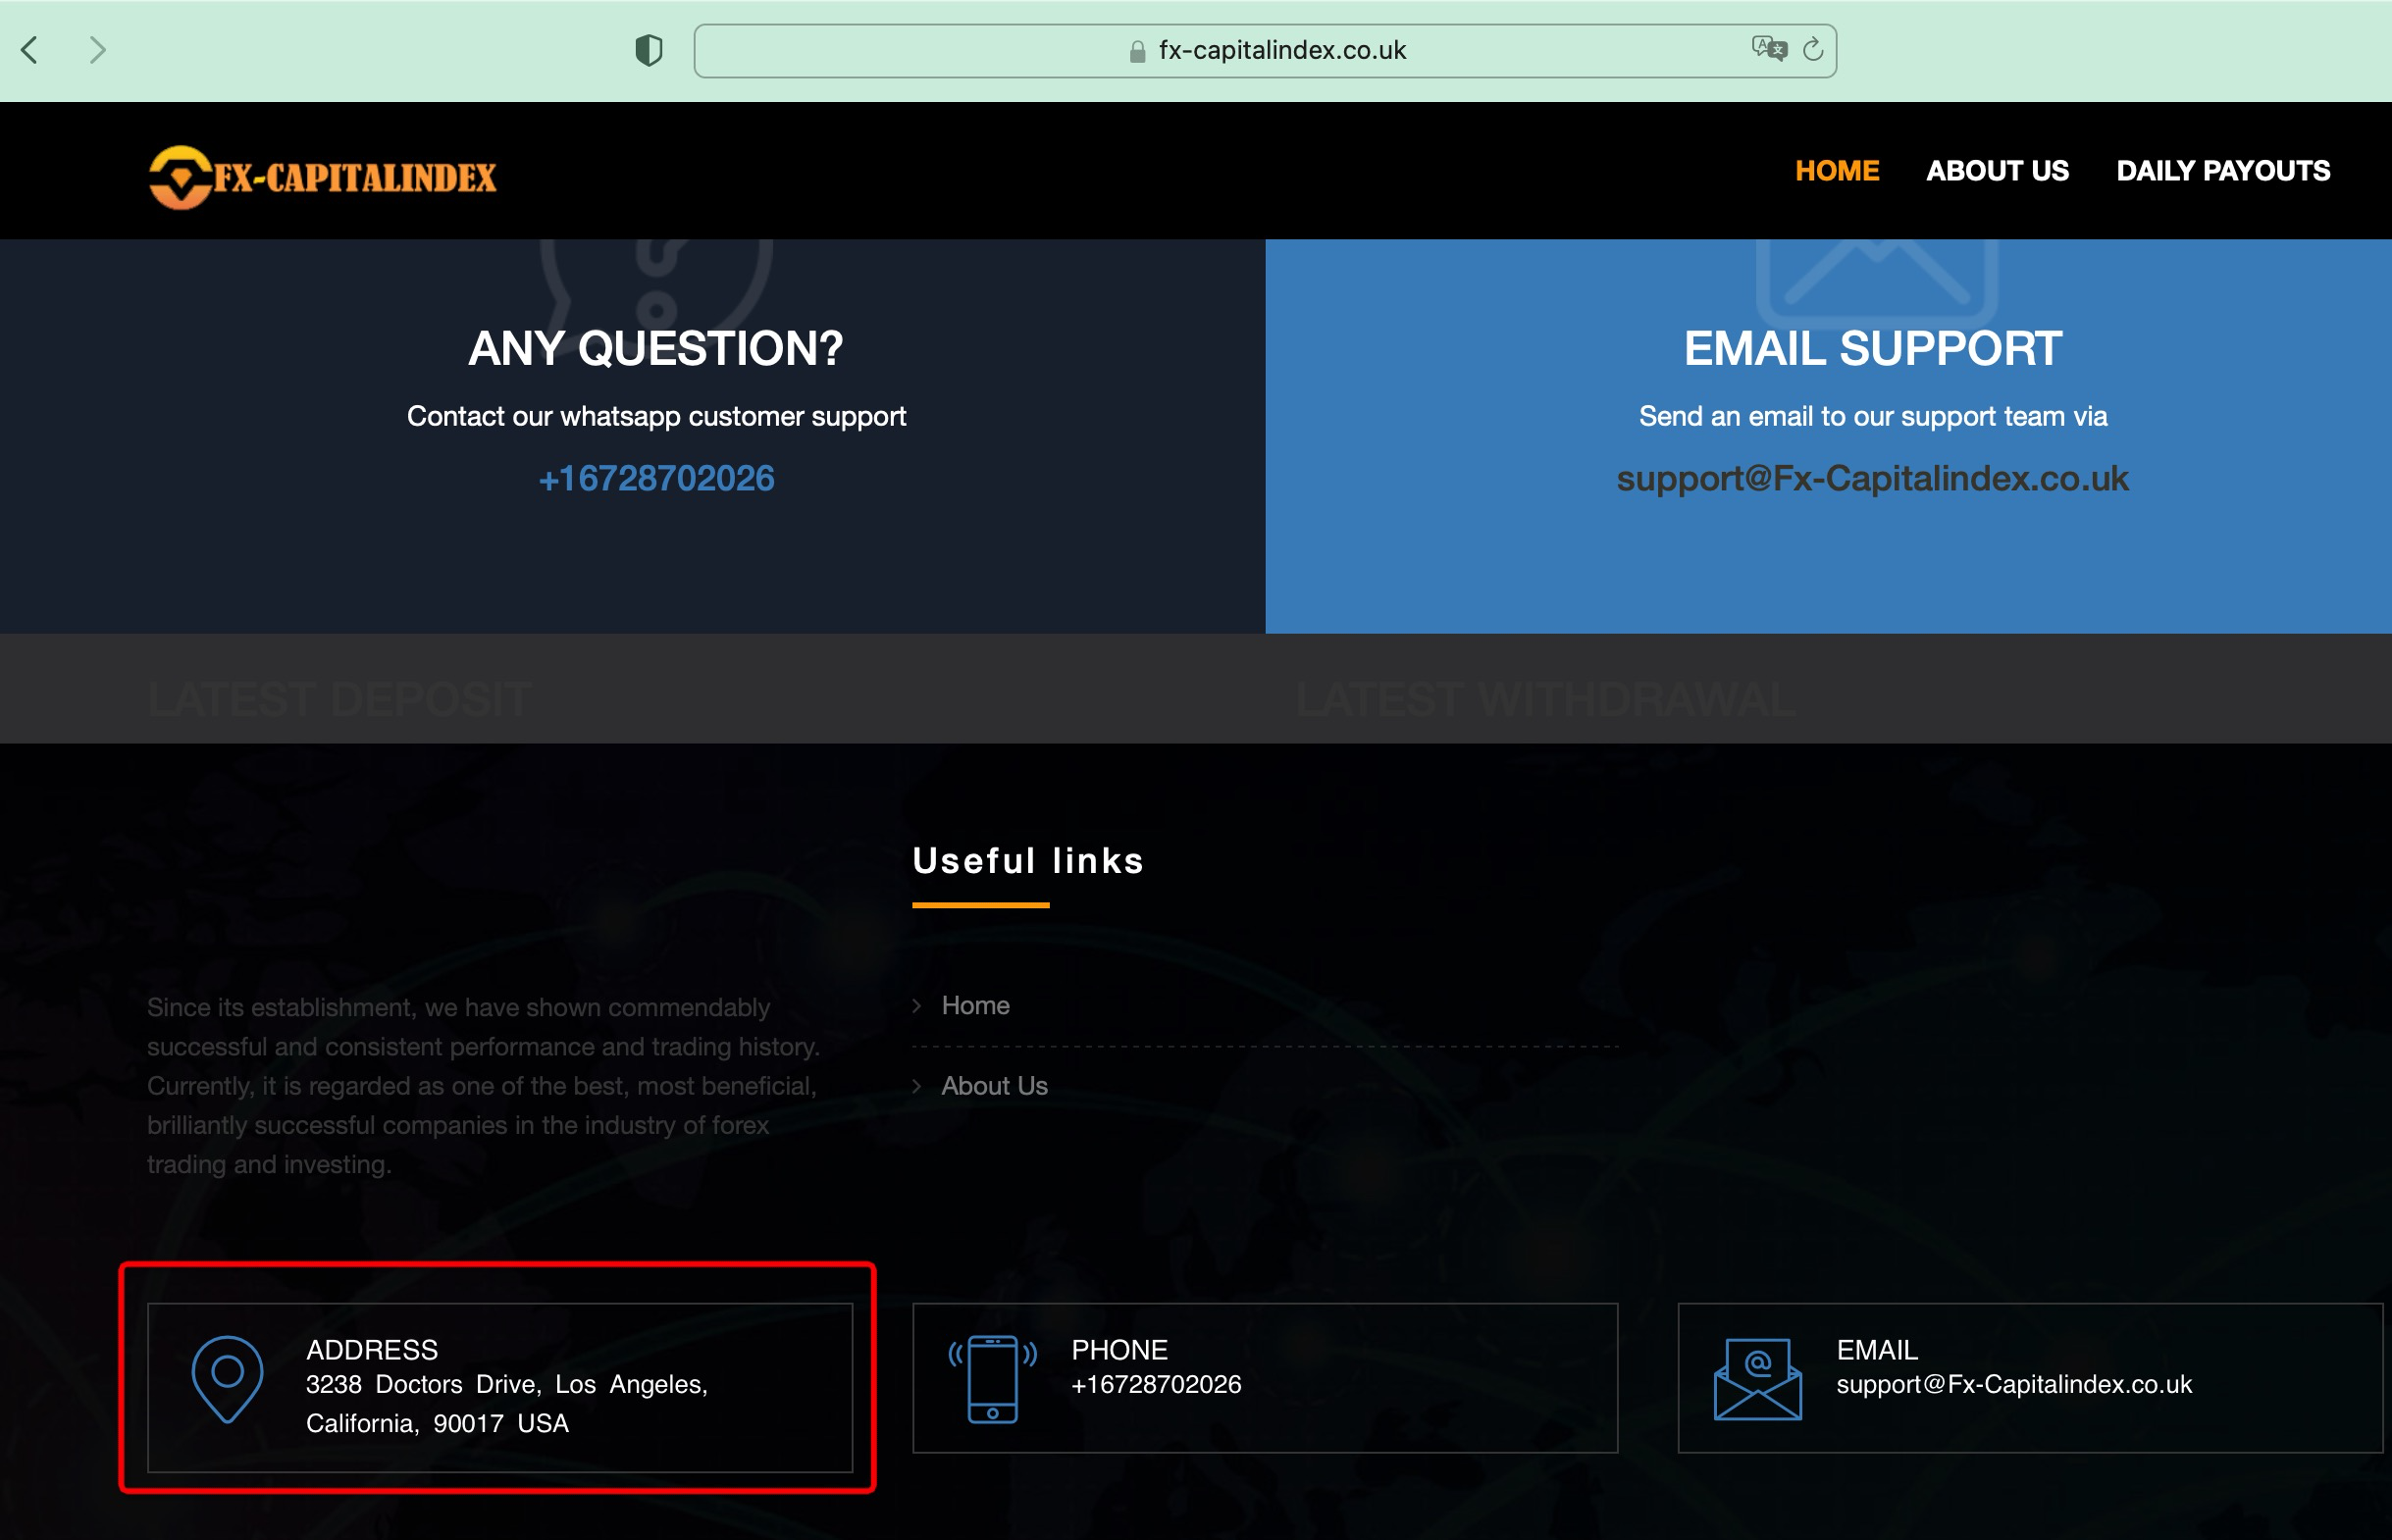Click WhatsApp number +16728702026 link
Screen dimensions: 2392x1540
[x=656, y=479]
